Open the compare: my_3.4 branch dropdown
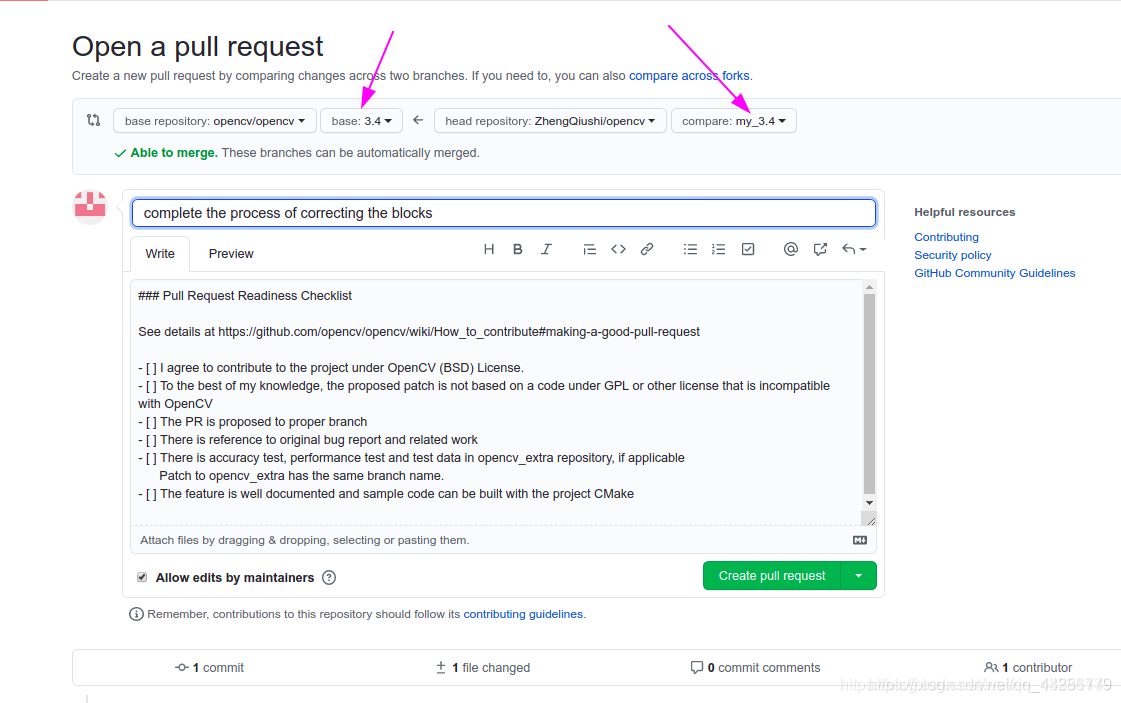The image size is (1121, 703). point(734,121)
